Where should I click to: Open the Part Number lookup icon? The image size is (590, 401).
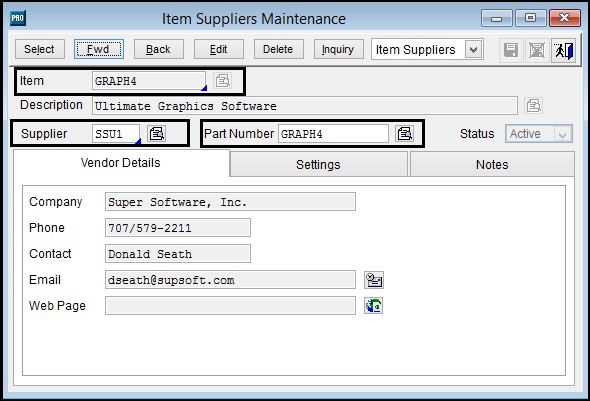coord(405,134)
